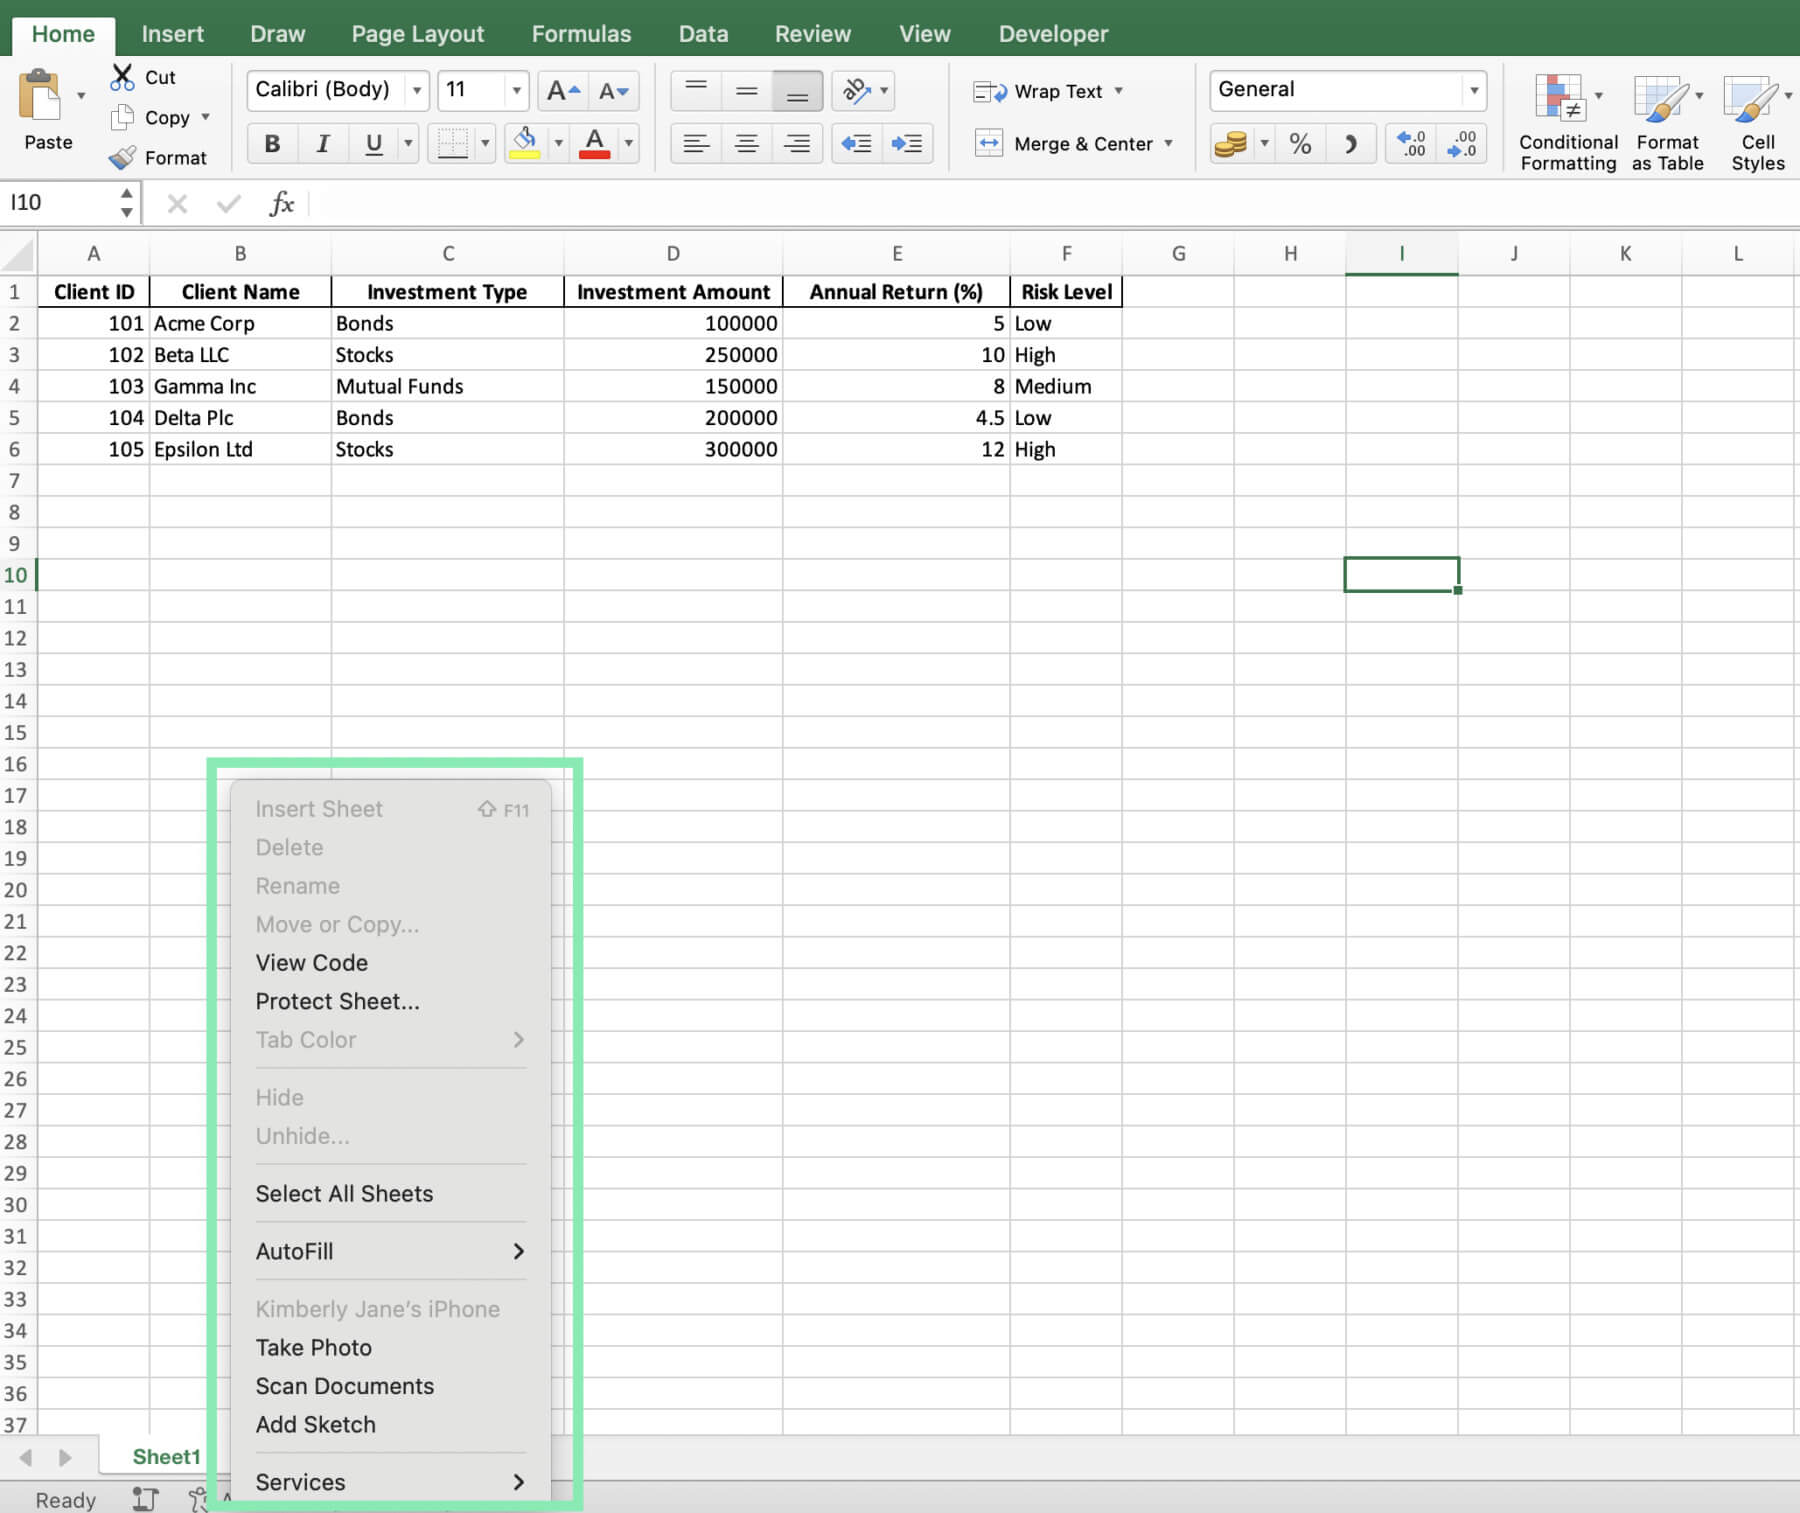Click the text orientation icon
The image size is (1800, 1513).
click(x=856, y=91)
